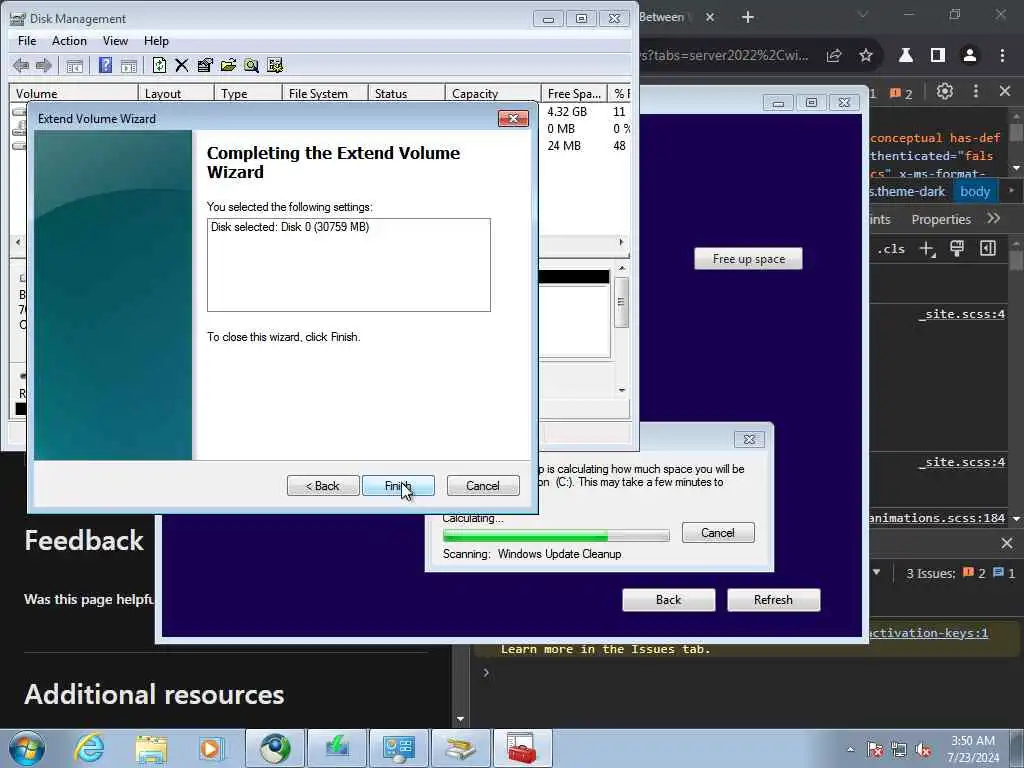Open the Action menu in Disk Management
The image size is (1024, 768).
(x=69, y=40)
